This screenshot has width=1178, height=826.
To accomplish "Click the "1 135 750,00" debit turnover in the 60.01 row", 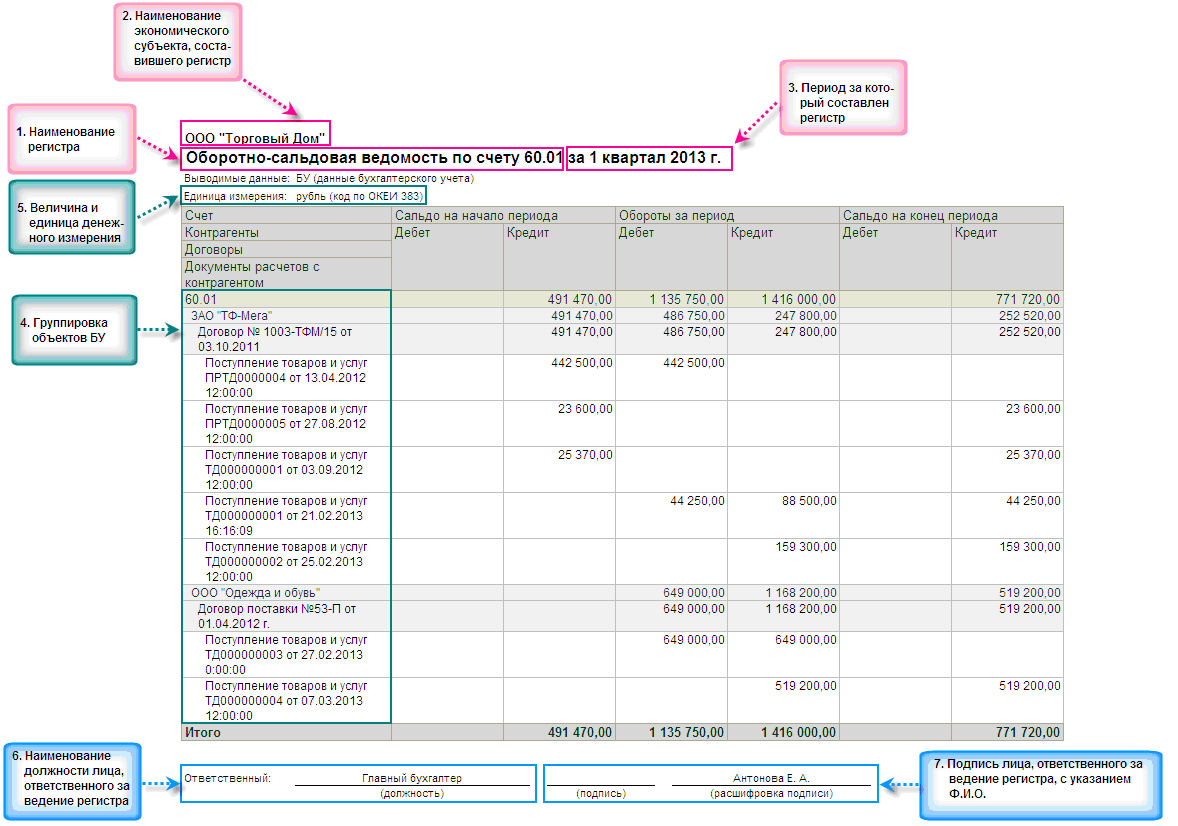I will pyautogui.click(x=687, y=299).
